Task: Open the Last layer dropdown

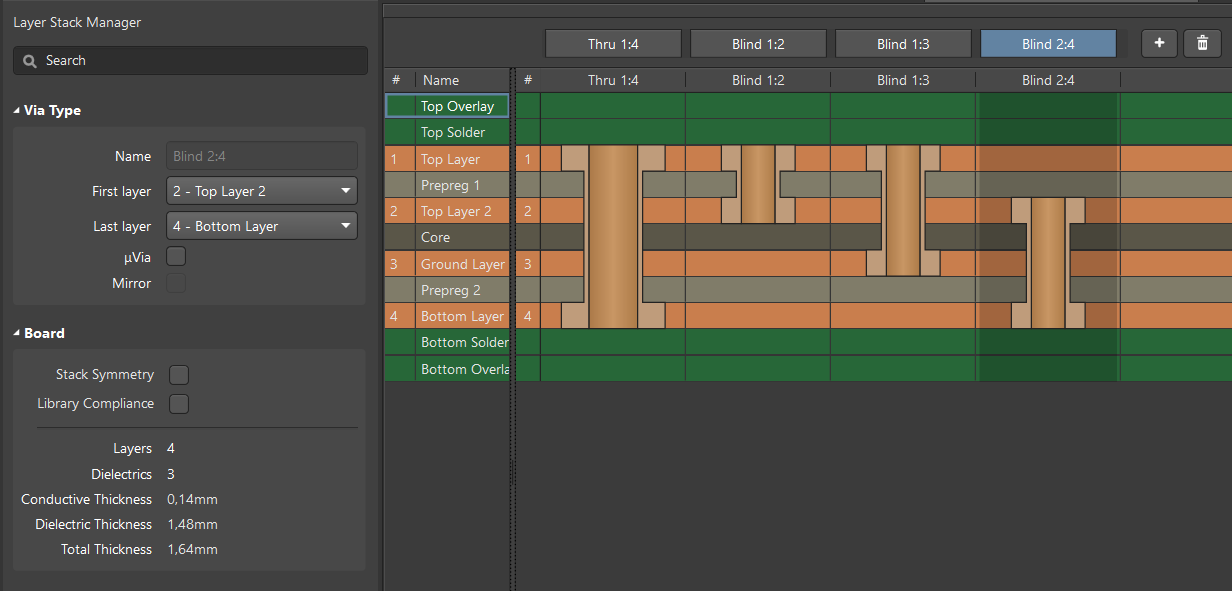Action: pos(262,226)
